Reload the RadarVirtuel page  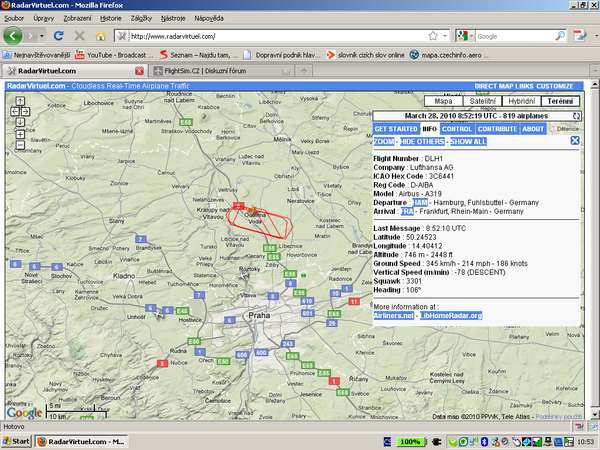(59, 36)
